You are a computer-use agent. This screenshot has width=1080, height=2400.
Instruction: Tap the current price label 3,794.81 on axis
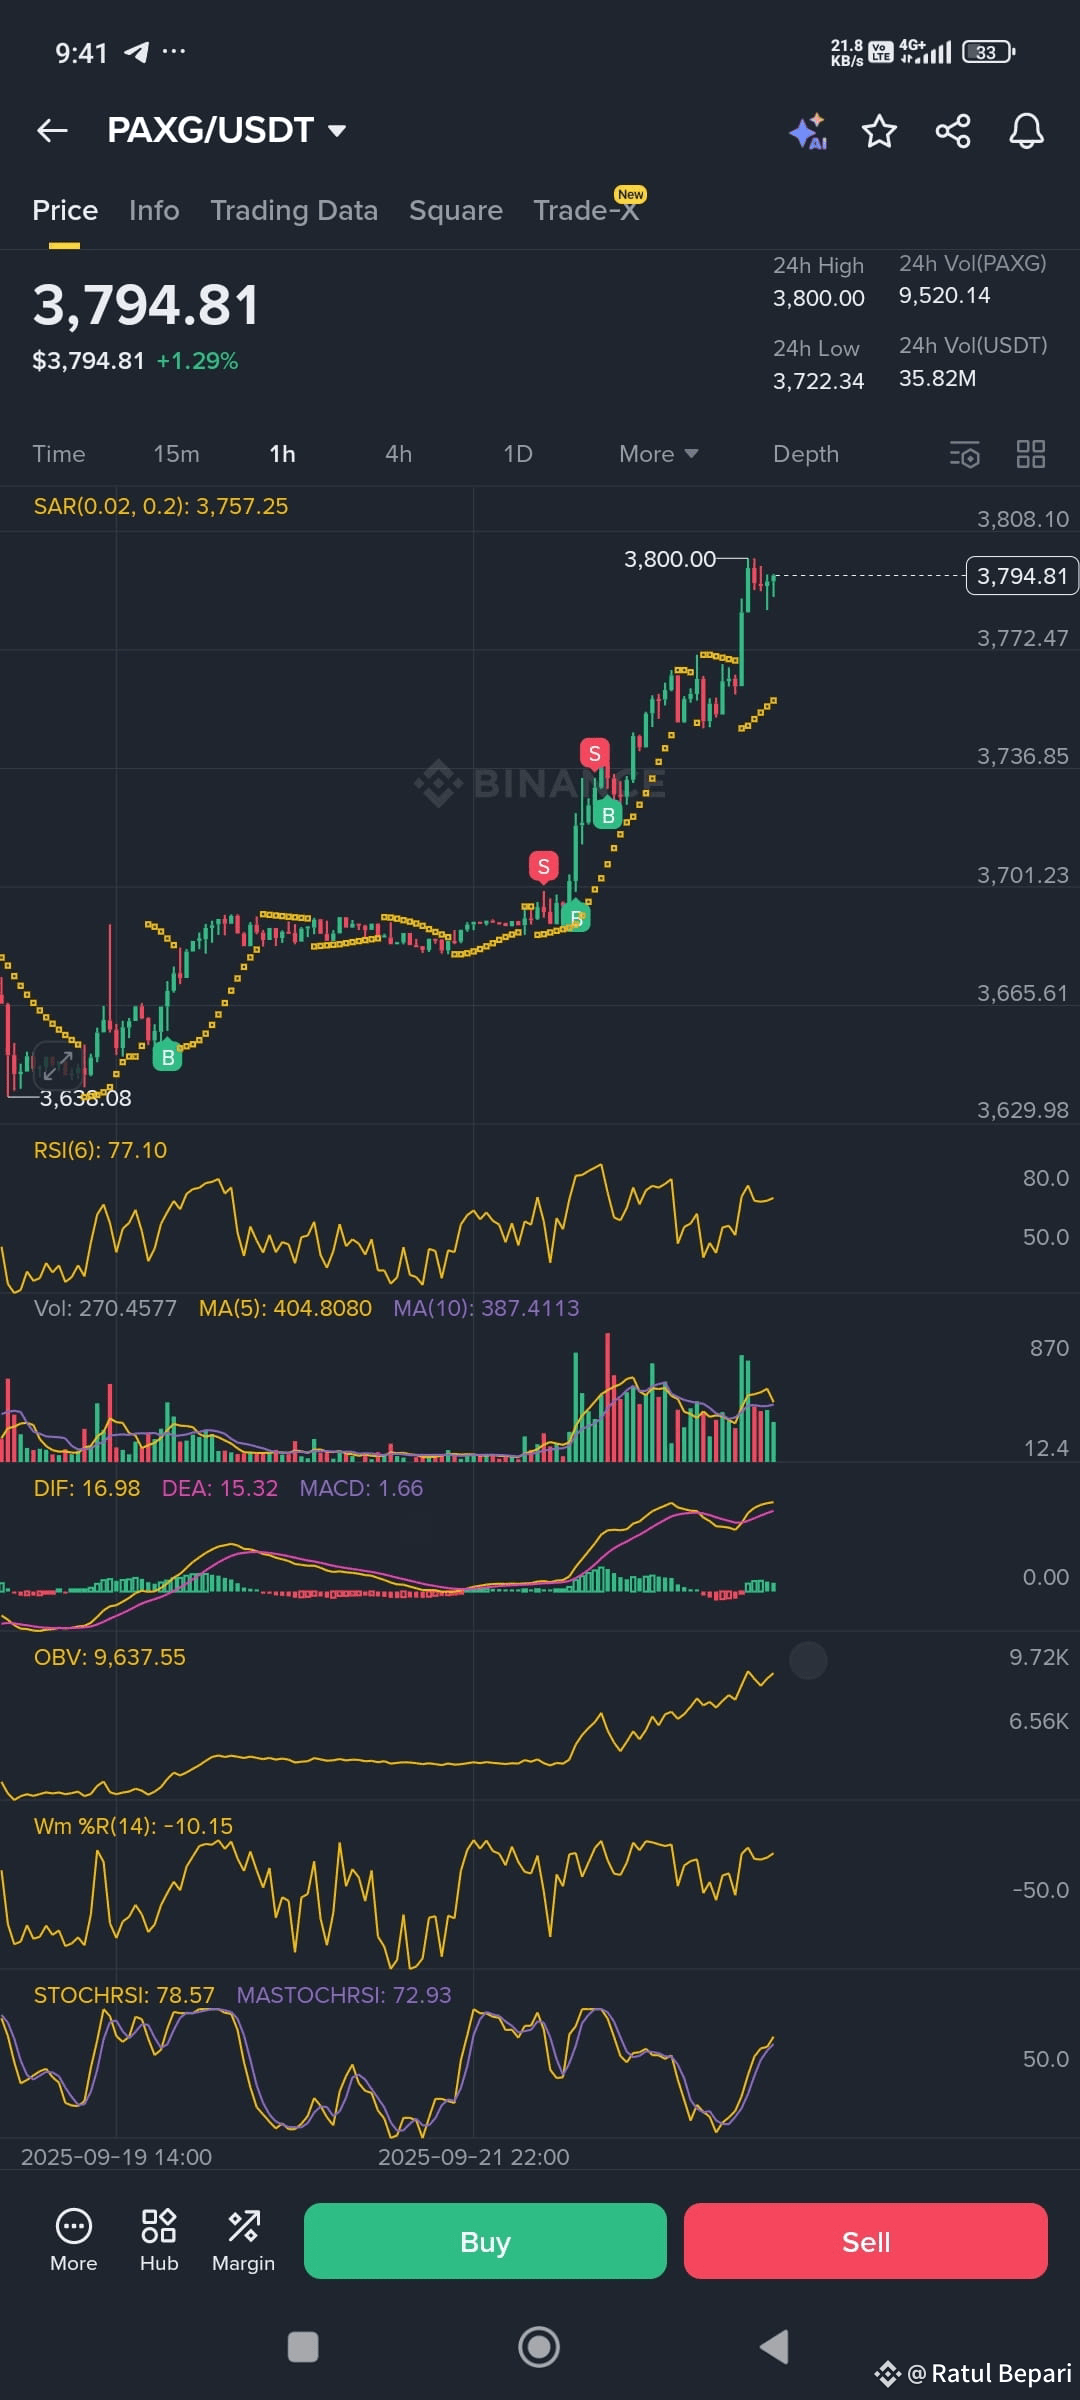(x=1022, y=576)
